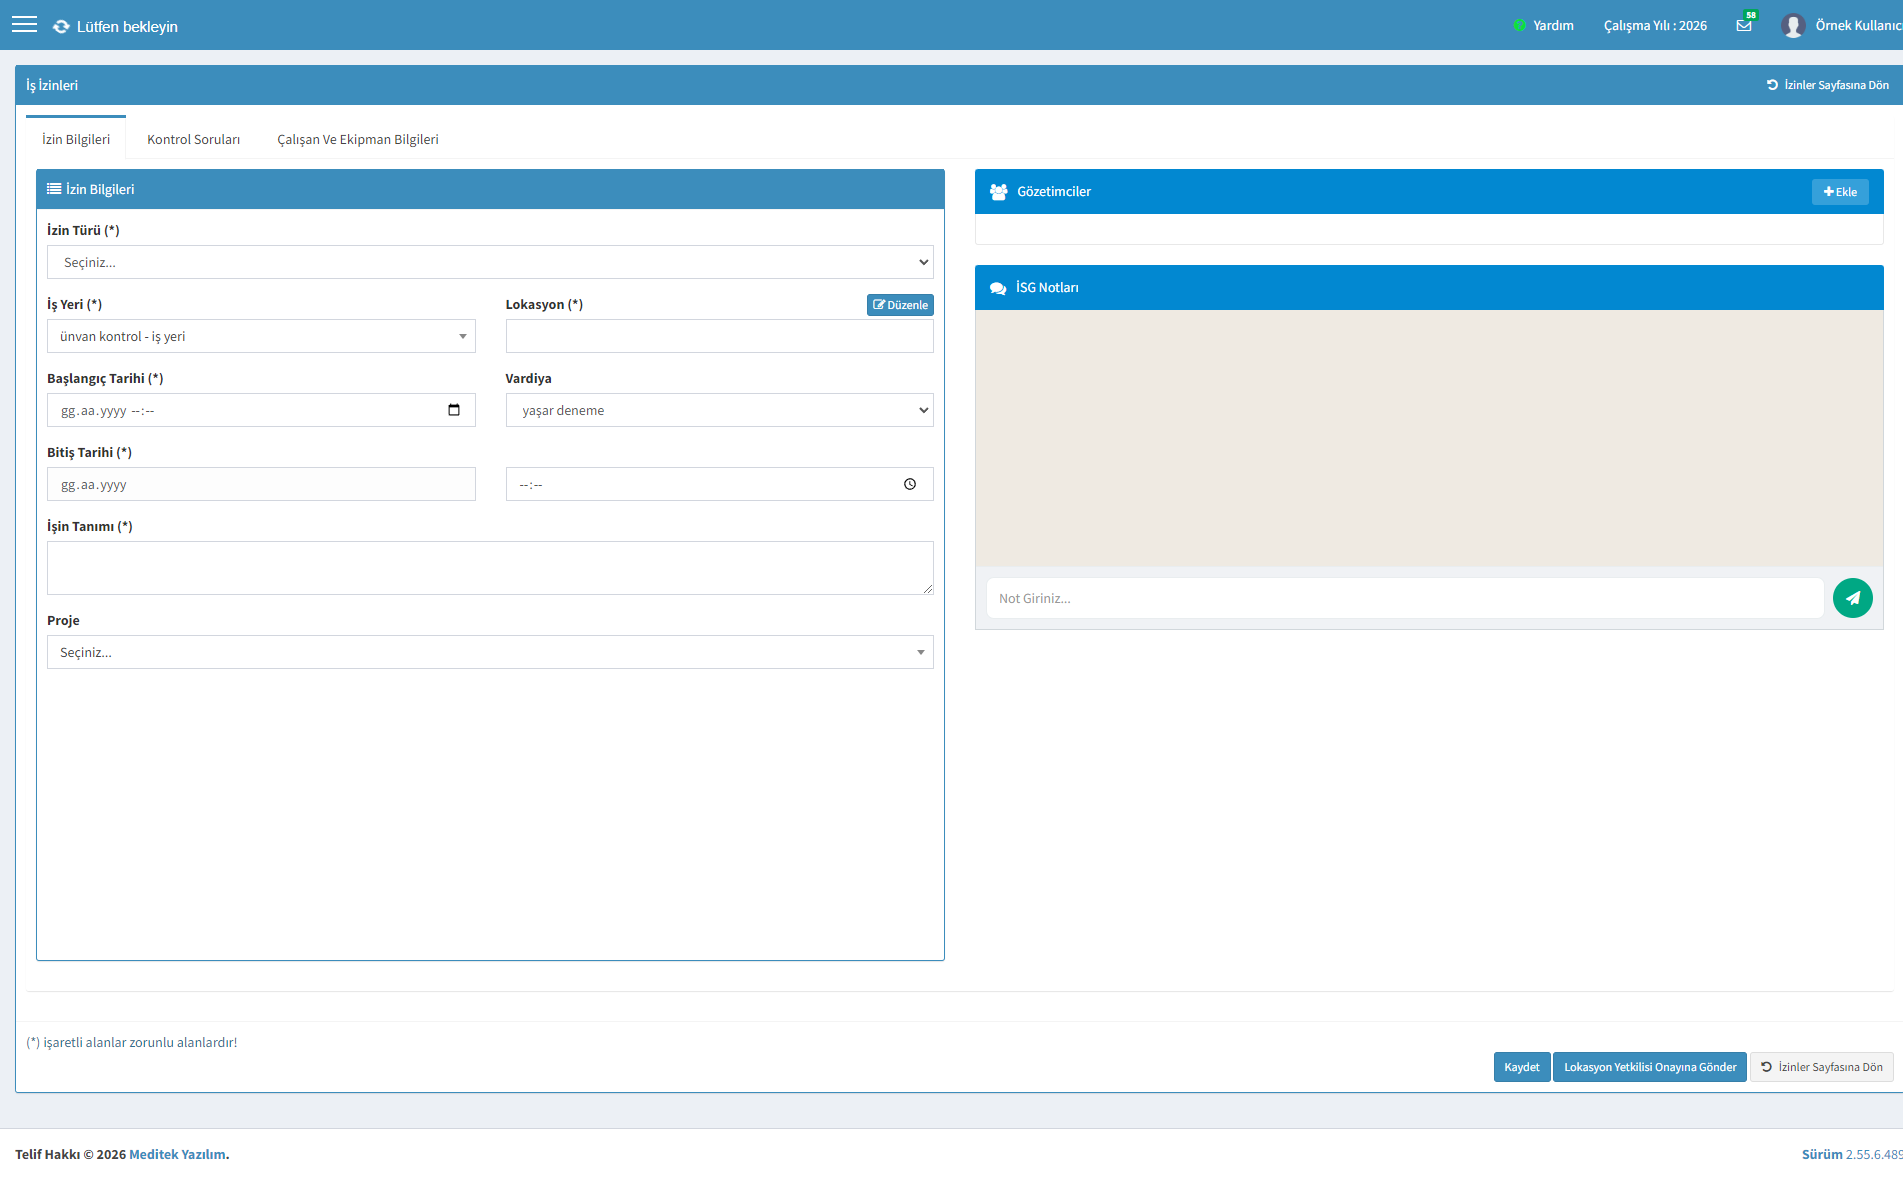Expand the Vardiya dropdown showing yaşar deneme
This screenshot has width=1903, height=1179.
coord(719,410)
